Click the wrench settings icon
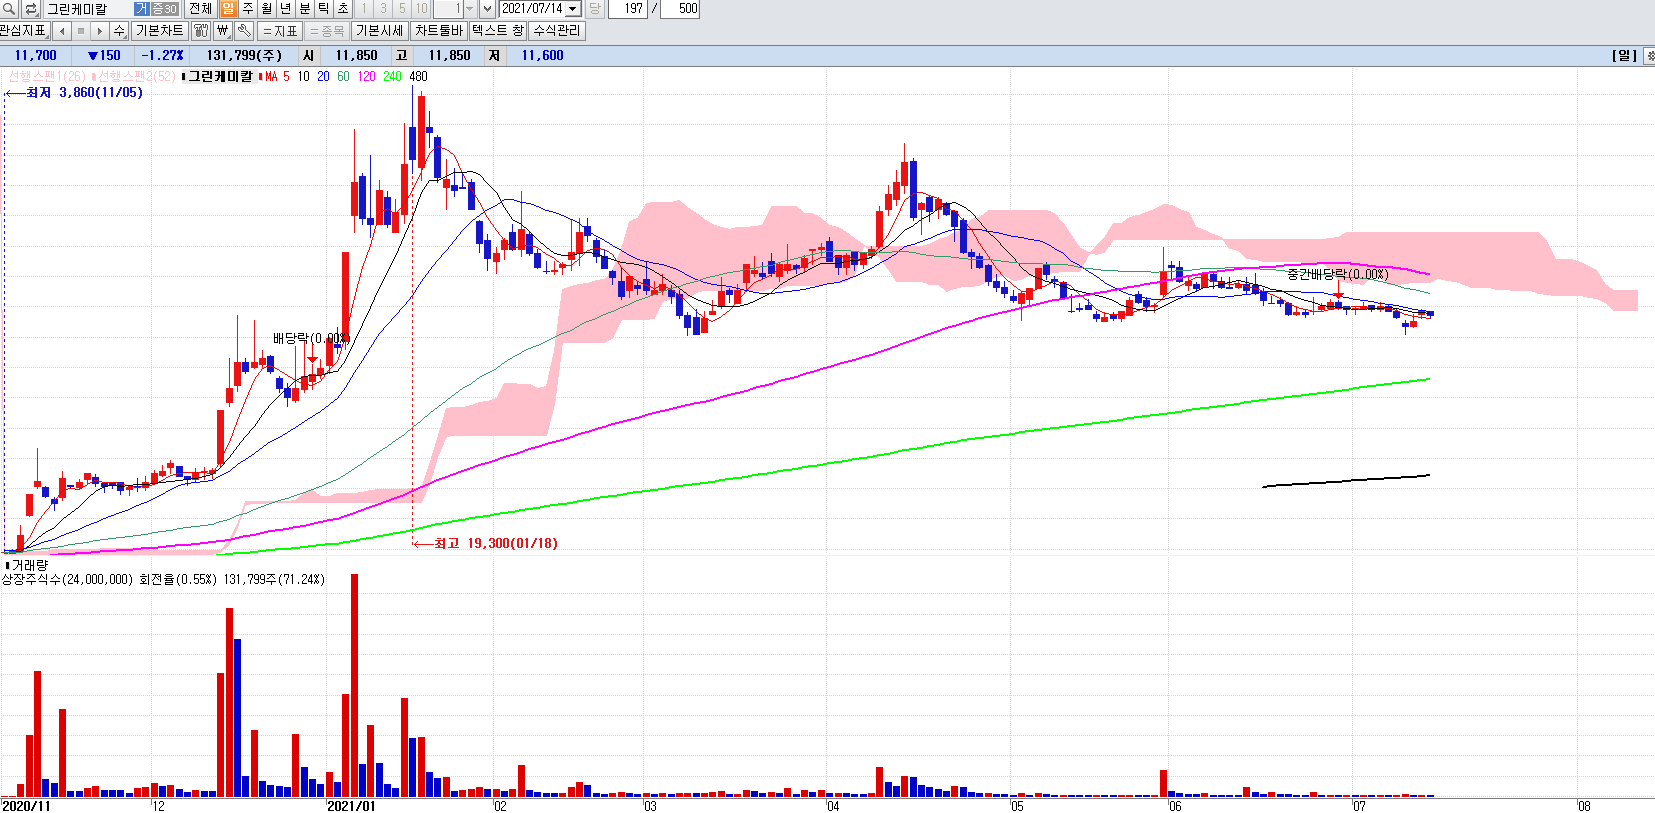1655x813 pixels. click(x=244, y=31)
